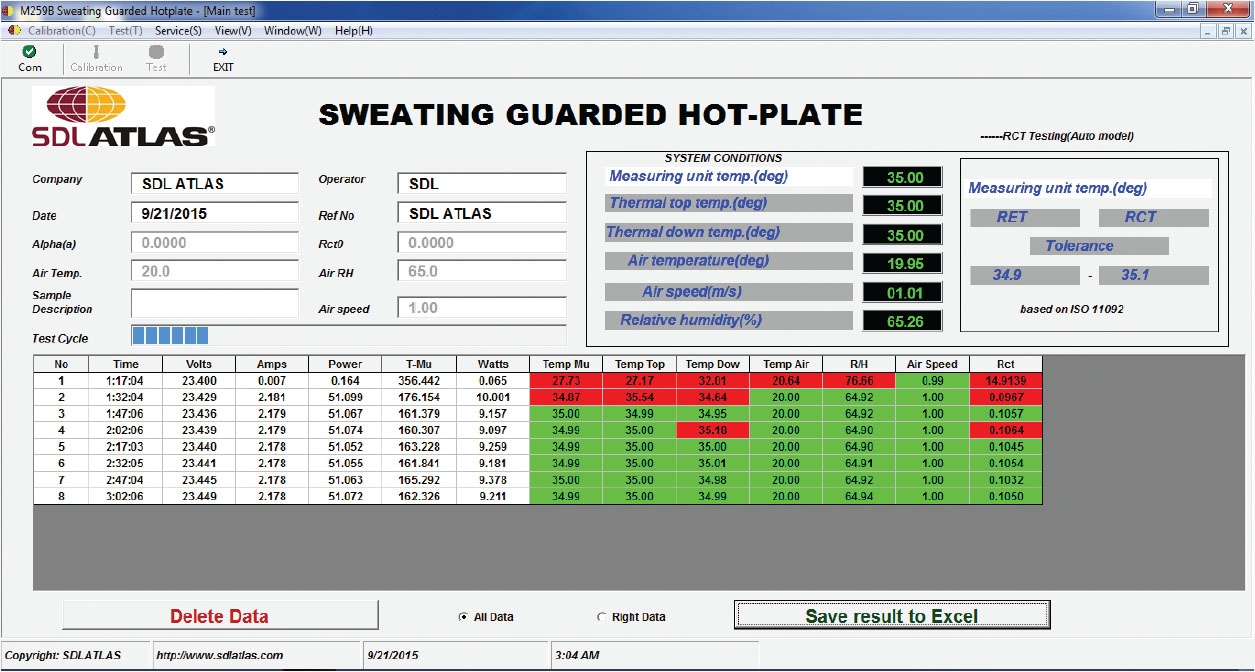This screenshot has width=1255, height=672.
Task: Click the application icon in title bar
Action: click(10, 10)
